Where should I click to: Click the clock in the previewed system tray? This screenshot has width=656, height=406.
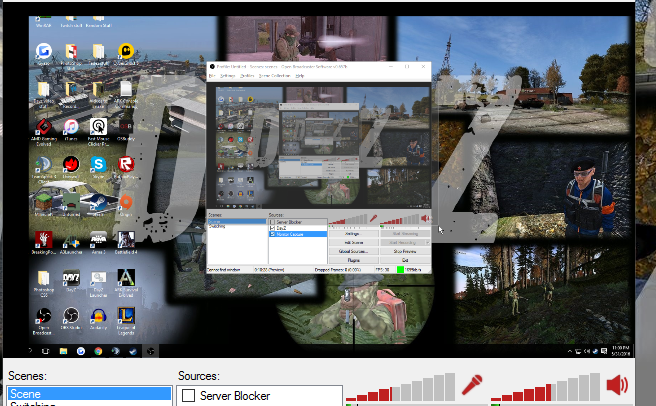click(620, 351)
